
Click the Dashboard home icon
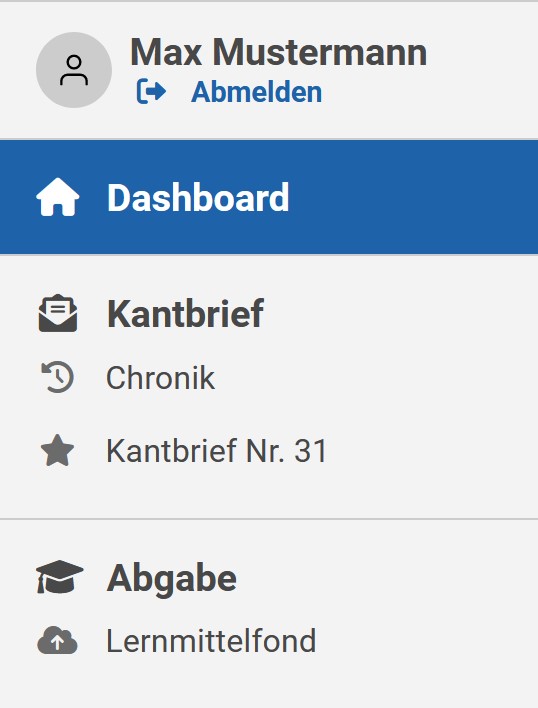click(58, 197)
